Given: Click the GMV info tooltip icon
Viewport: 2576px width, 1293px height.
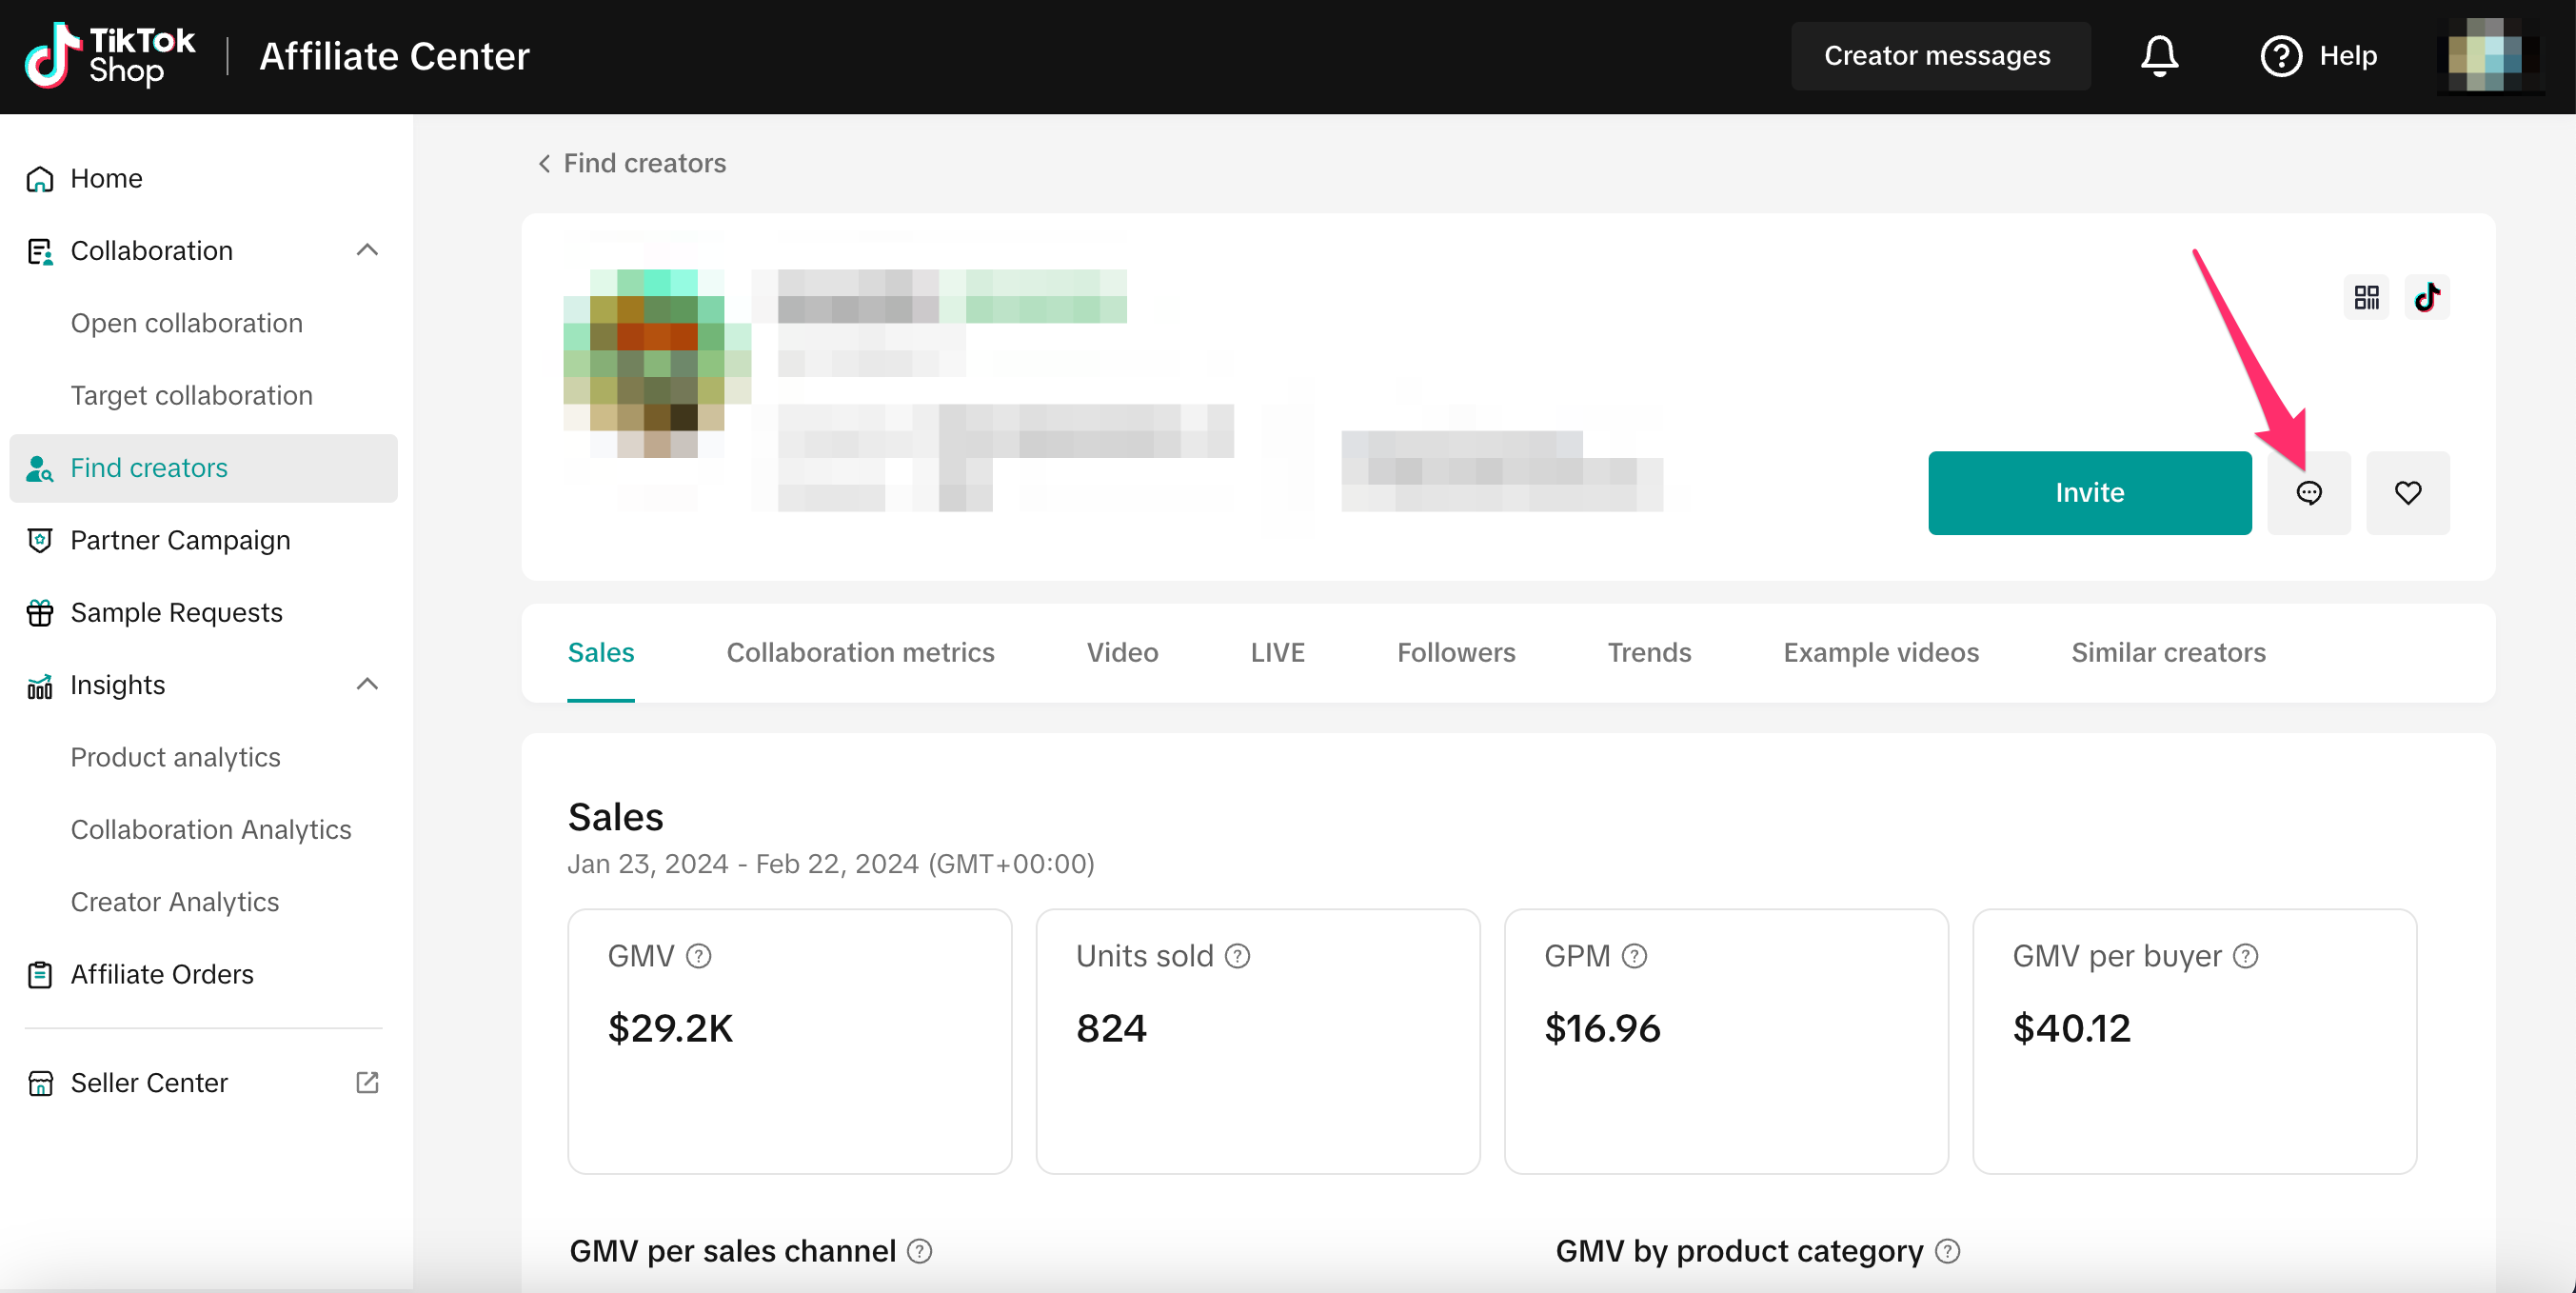Looking at the screenshot, I should 699,957.
